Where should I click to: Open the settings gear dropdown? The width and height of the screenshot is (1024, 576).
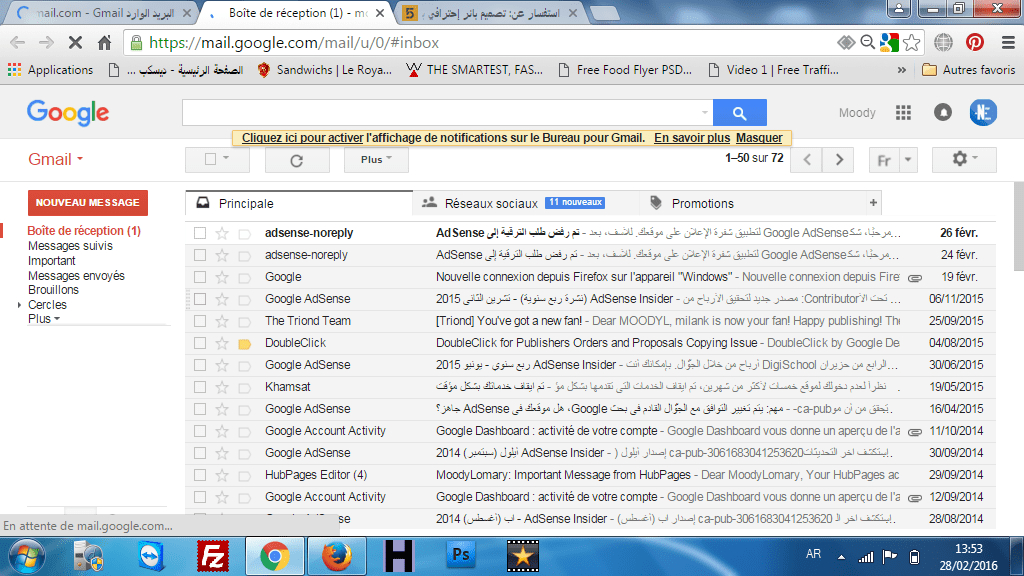coord(963,160)
